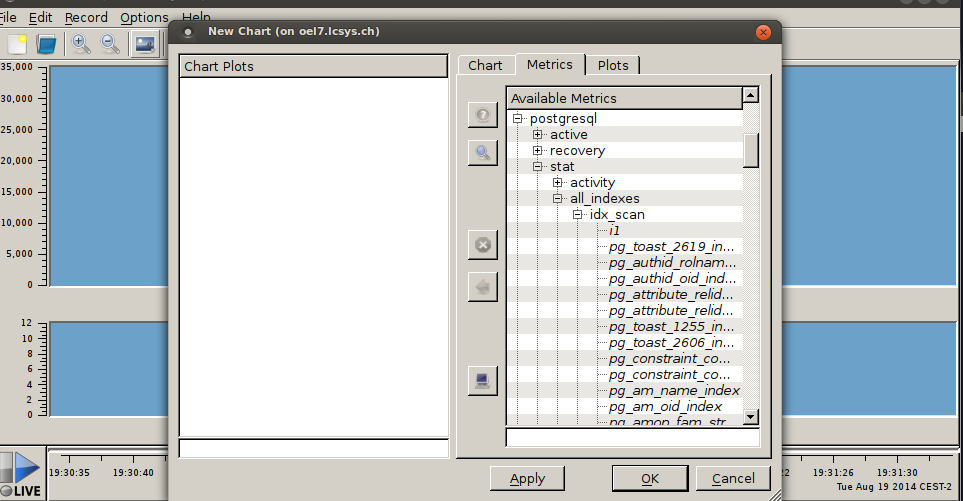Select the pg_am_name_index metric

pos(674,391)
